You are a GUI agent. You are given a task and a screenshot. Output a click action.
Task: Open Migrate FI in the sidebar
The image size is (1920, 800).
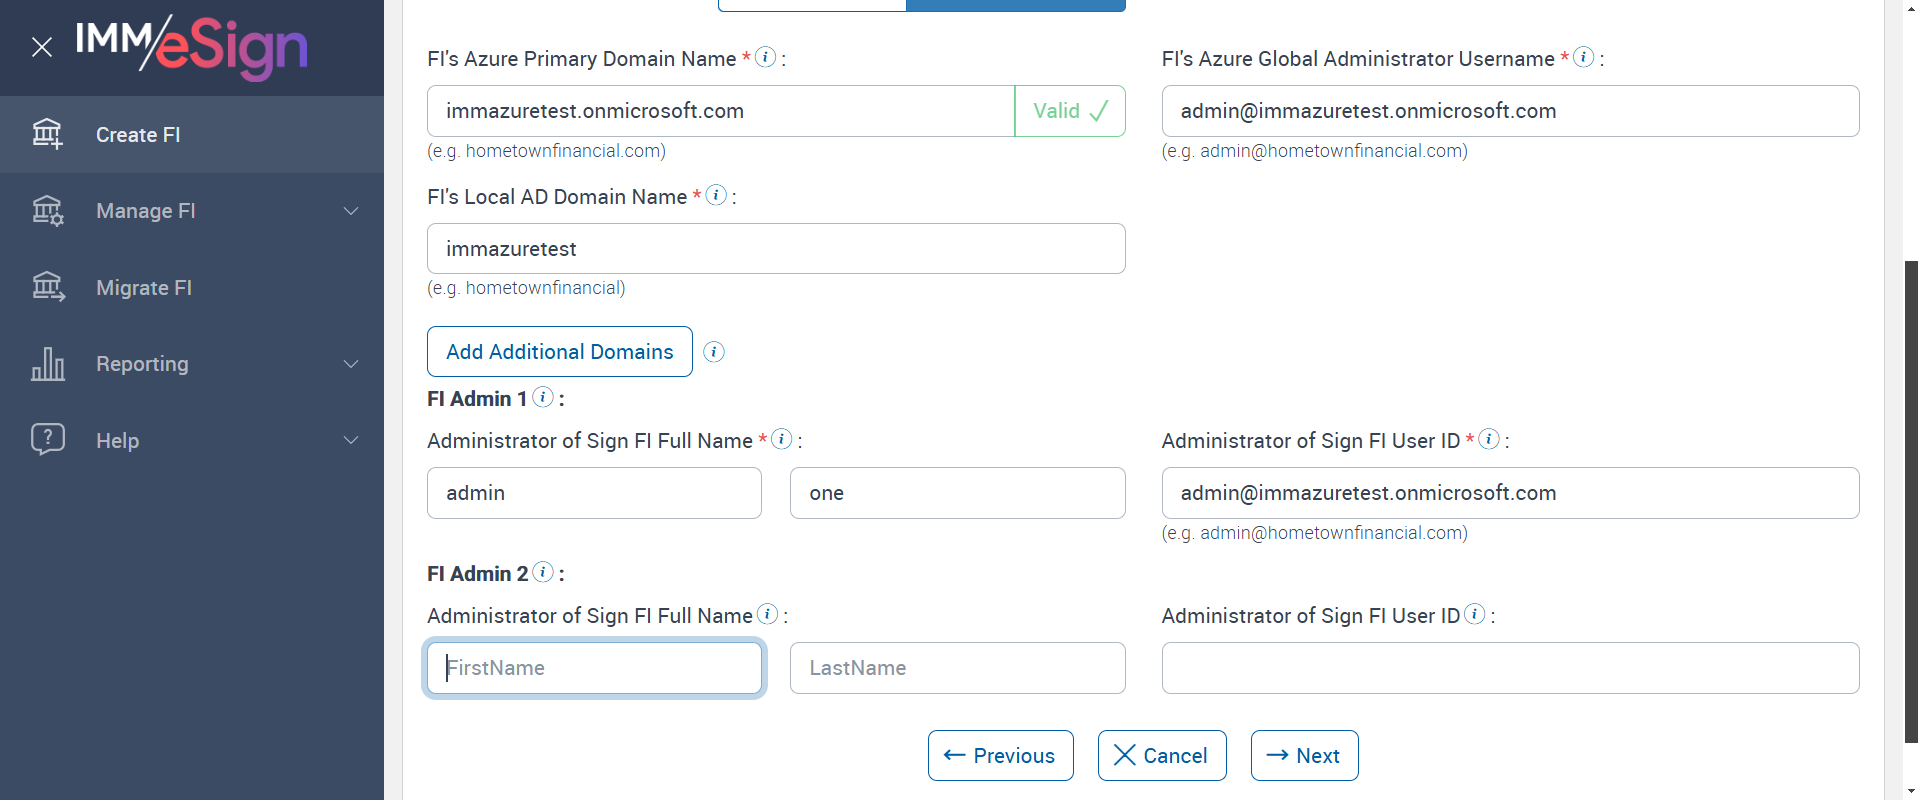click(144, 288)
